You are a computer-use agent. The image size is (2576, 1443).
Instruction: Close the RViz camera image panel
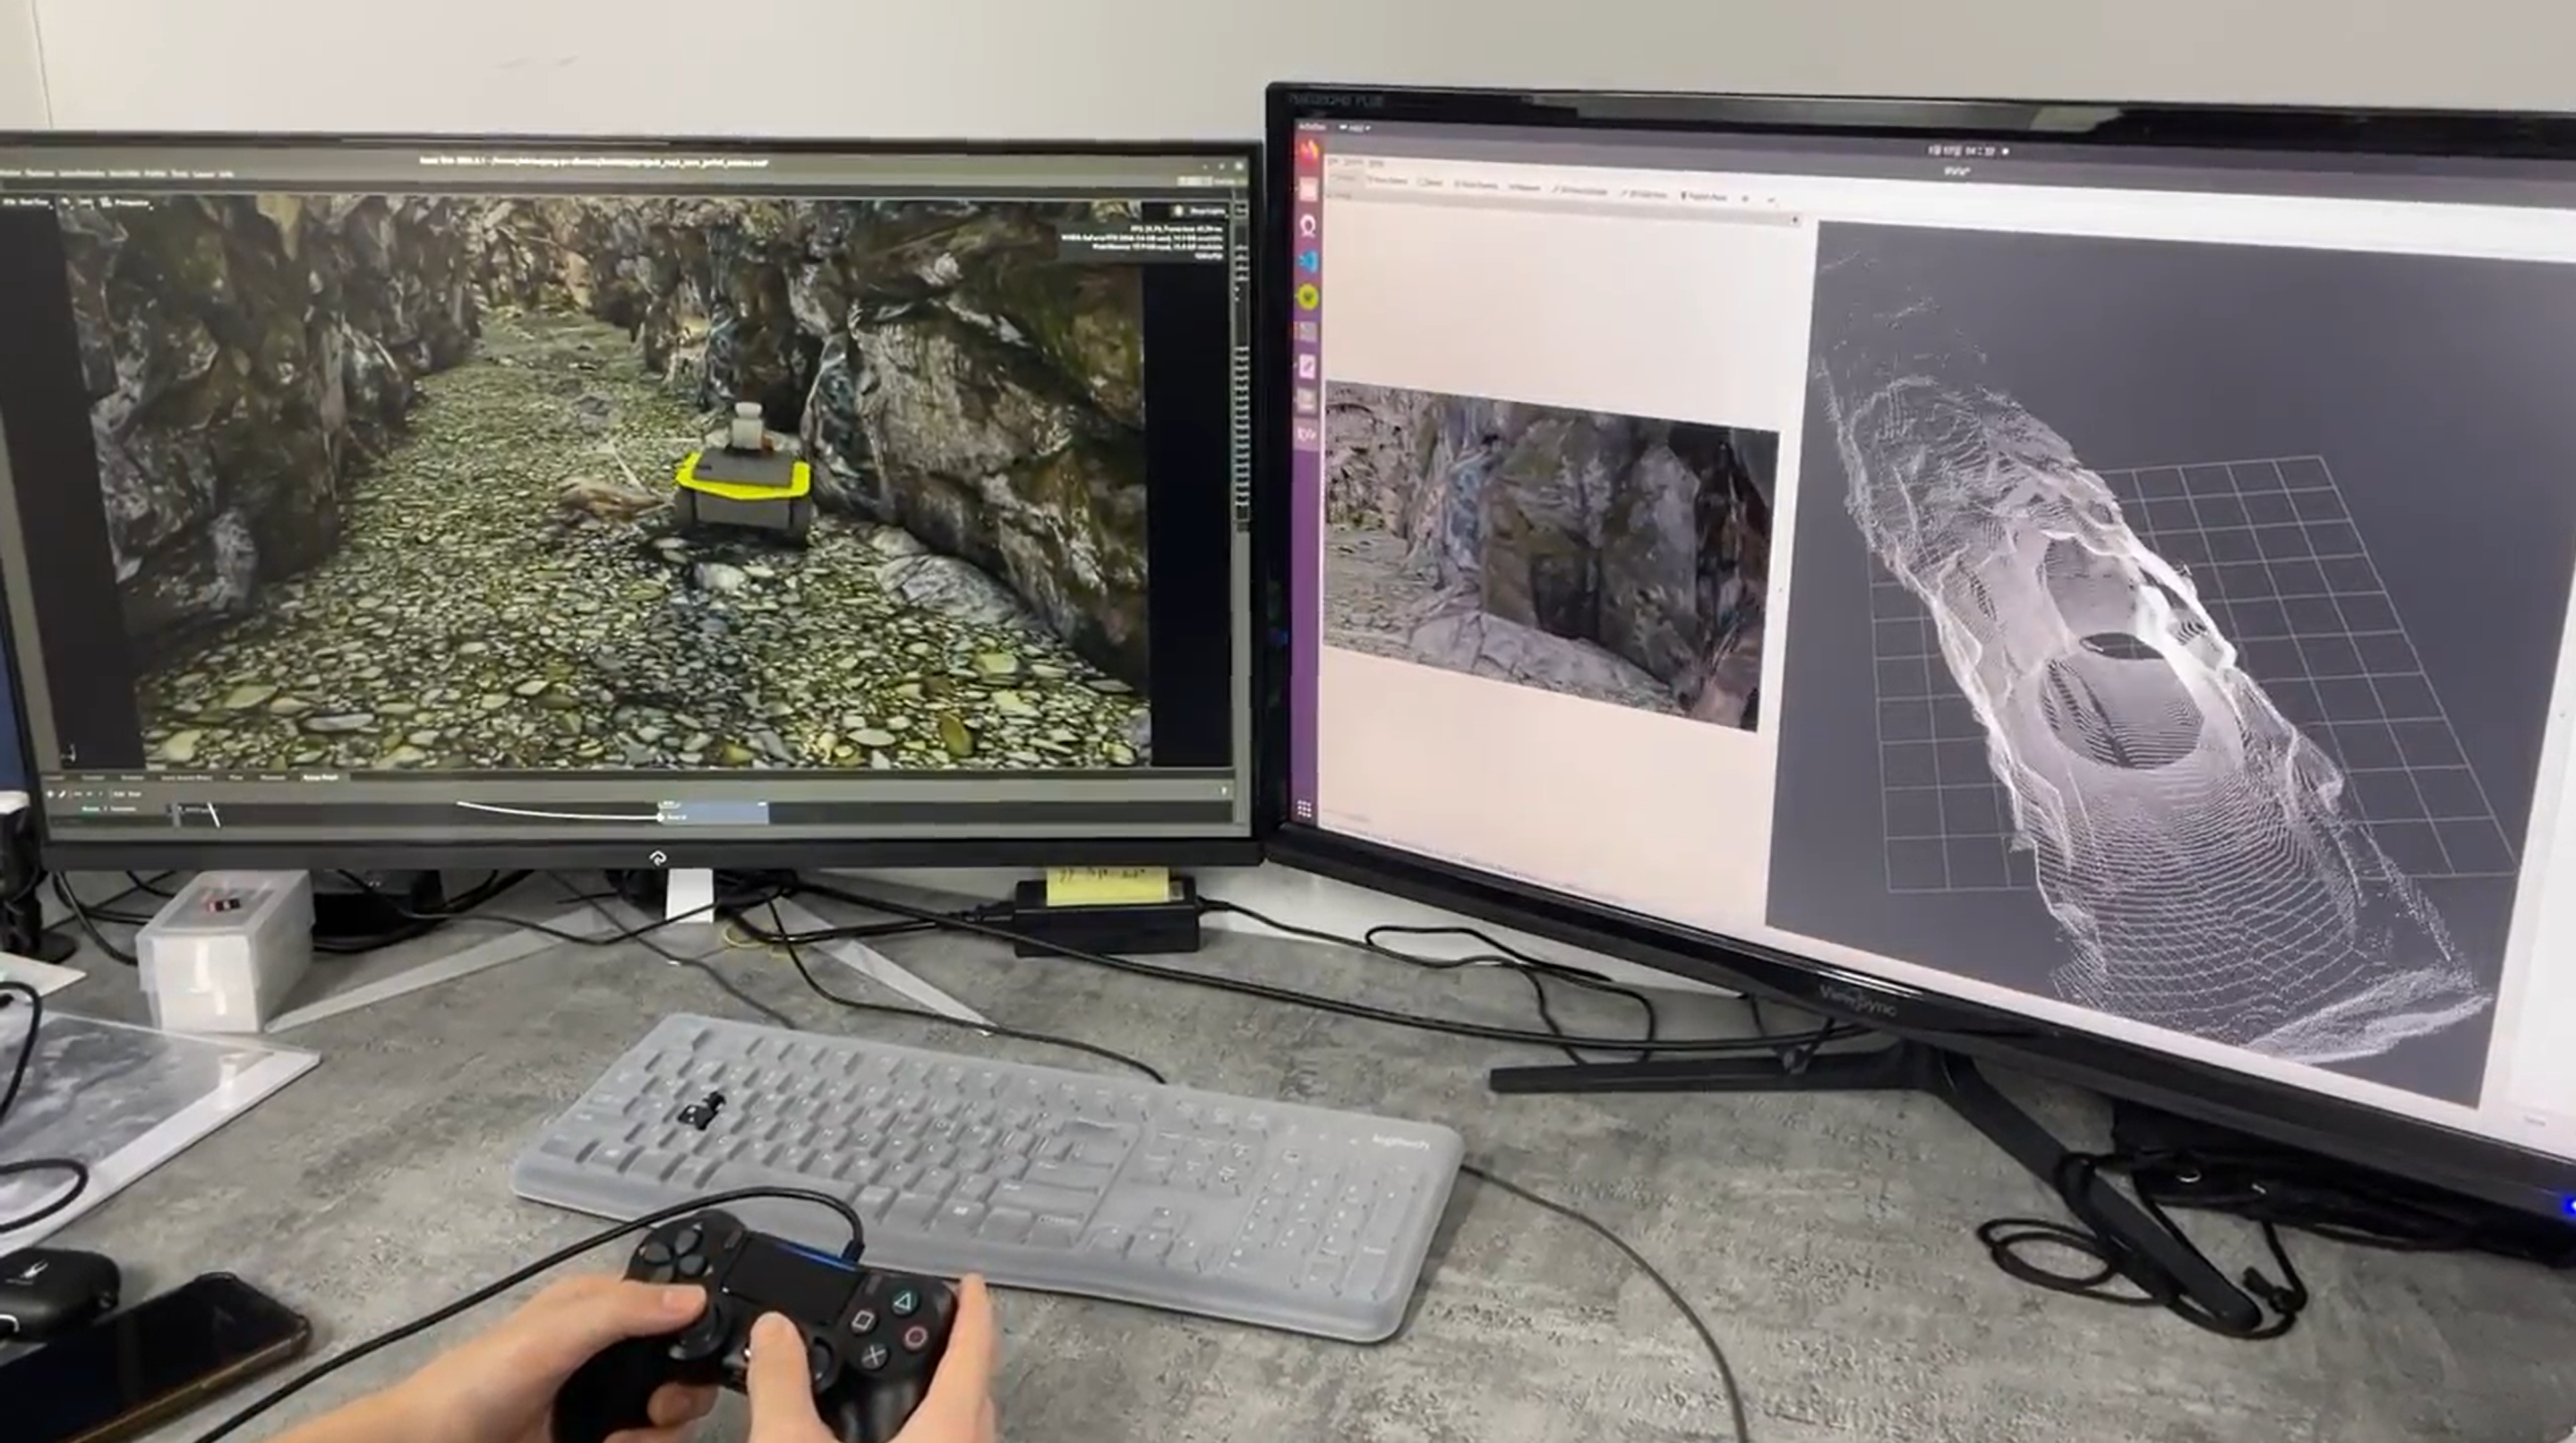pyautogui.click(x=1796, y=219)
